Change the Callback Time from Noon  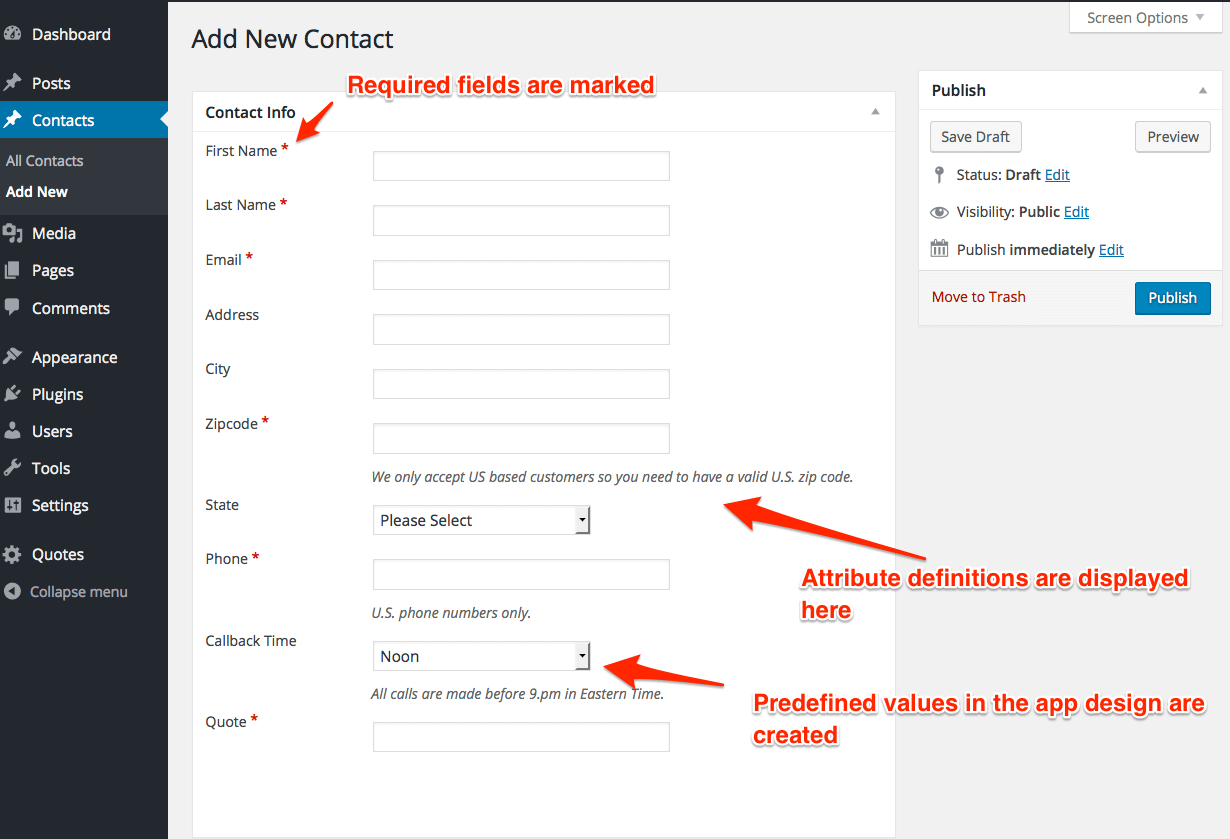point(480,656)
